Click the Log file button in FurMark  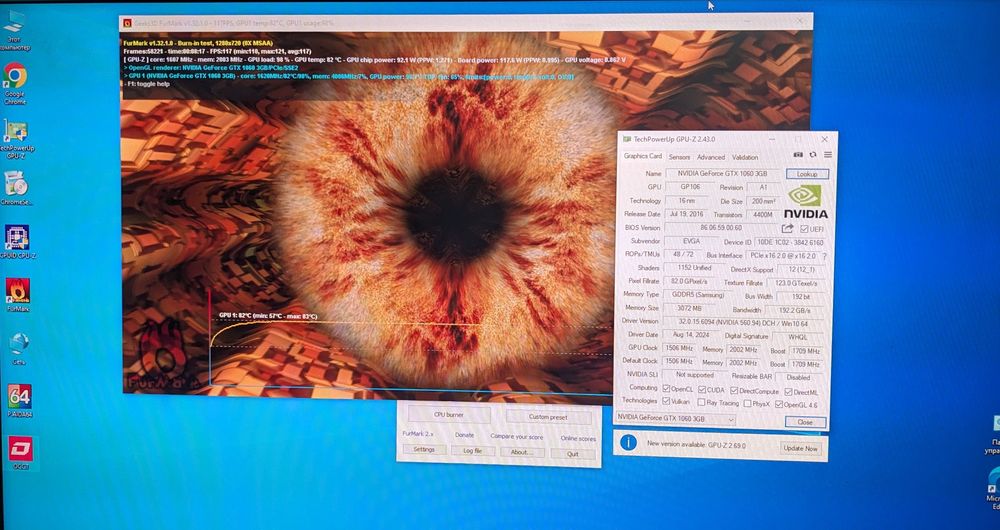(473, 451)
